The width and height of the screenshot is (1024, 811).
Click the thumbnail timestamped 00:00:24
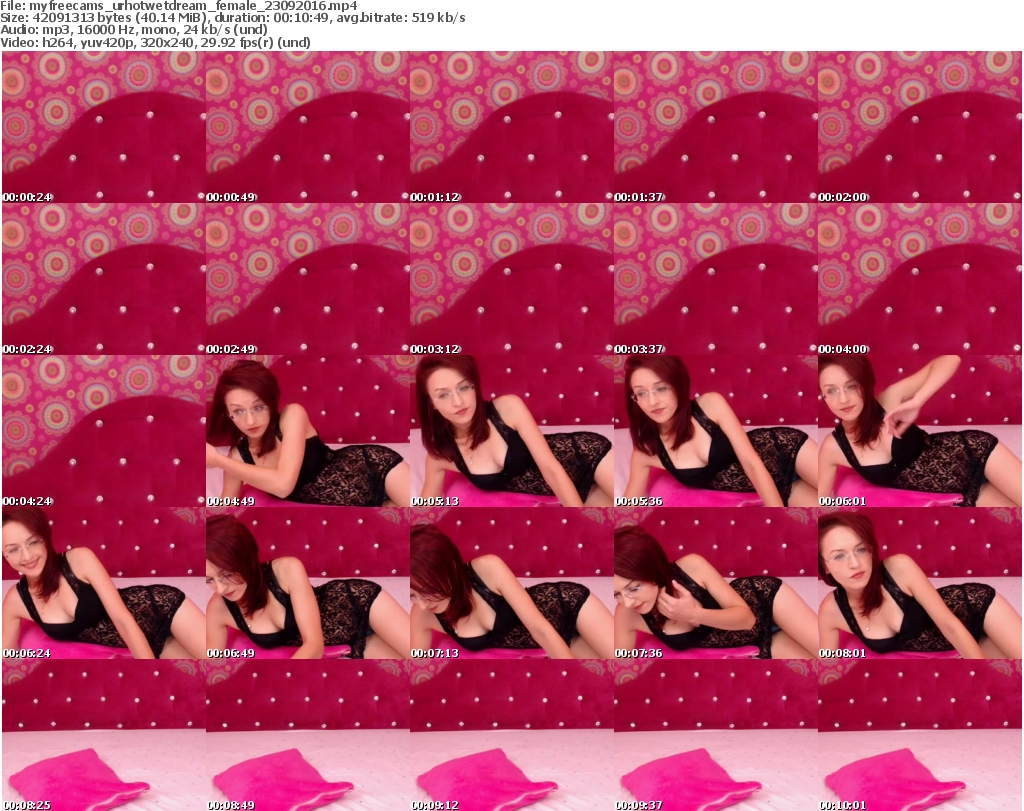[103, 127]
